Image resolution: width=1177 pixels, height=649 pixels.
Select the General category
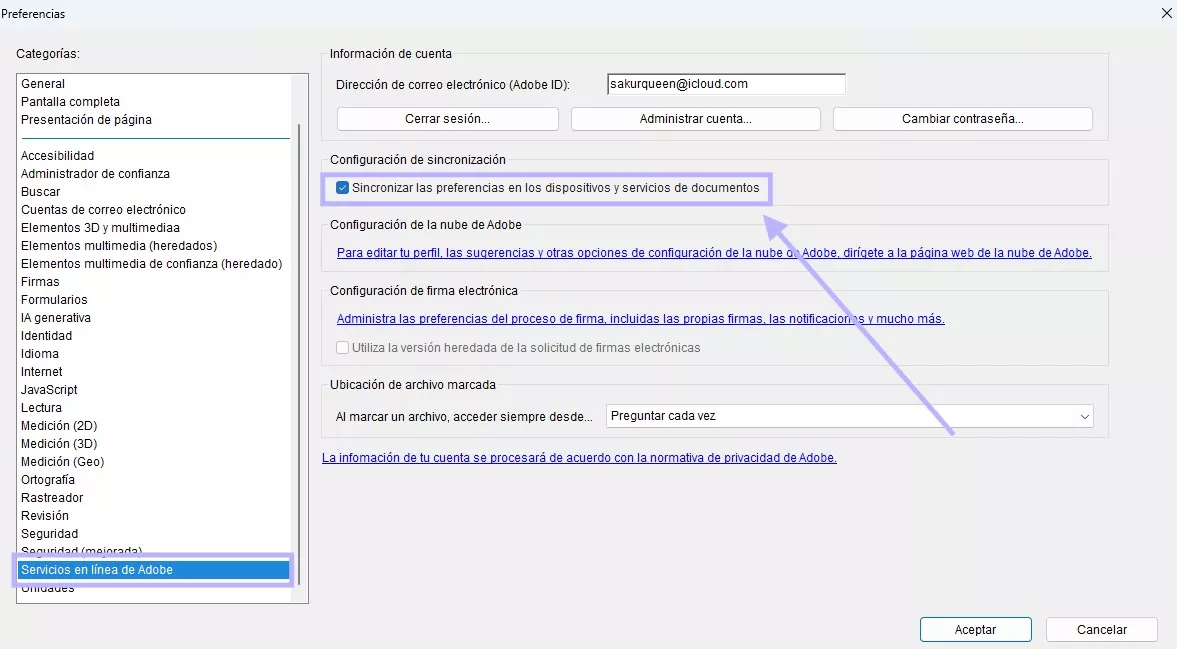(43, 84)
